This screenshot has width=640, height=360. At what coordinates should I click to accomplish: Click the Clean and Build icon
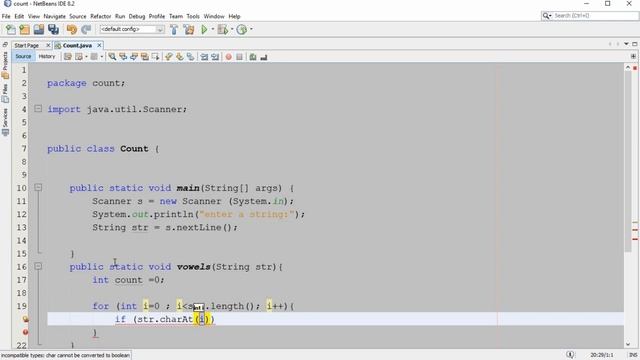(189, 29)
